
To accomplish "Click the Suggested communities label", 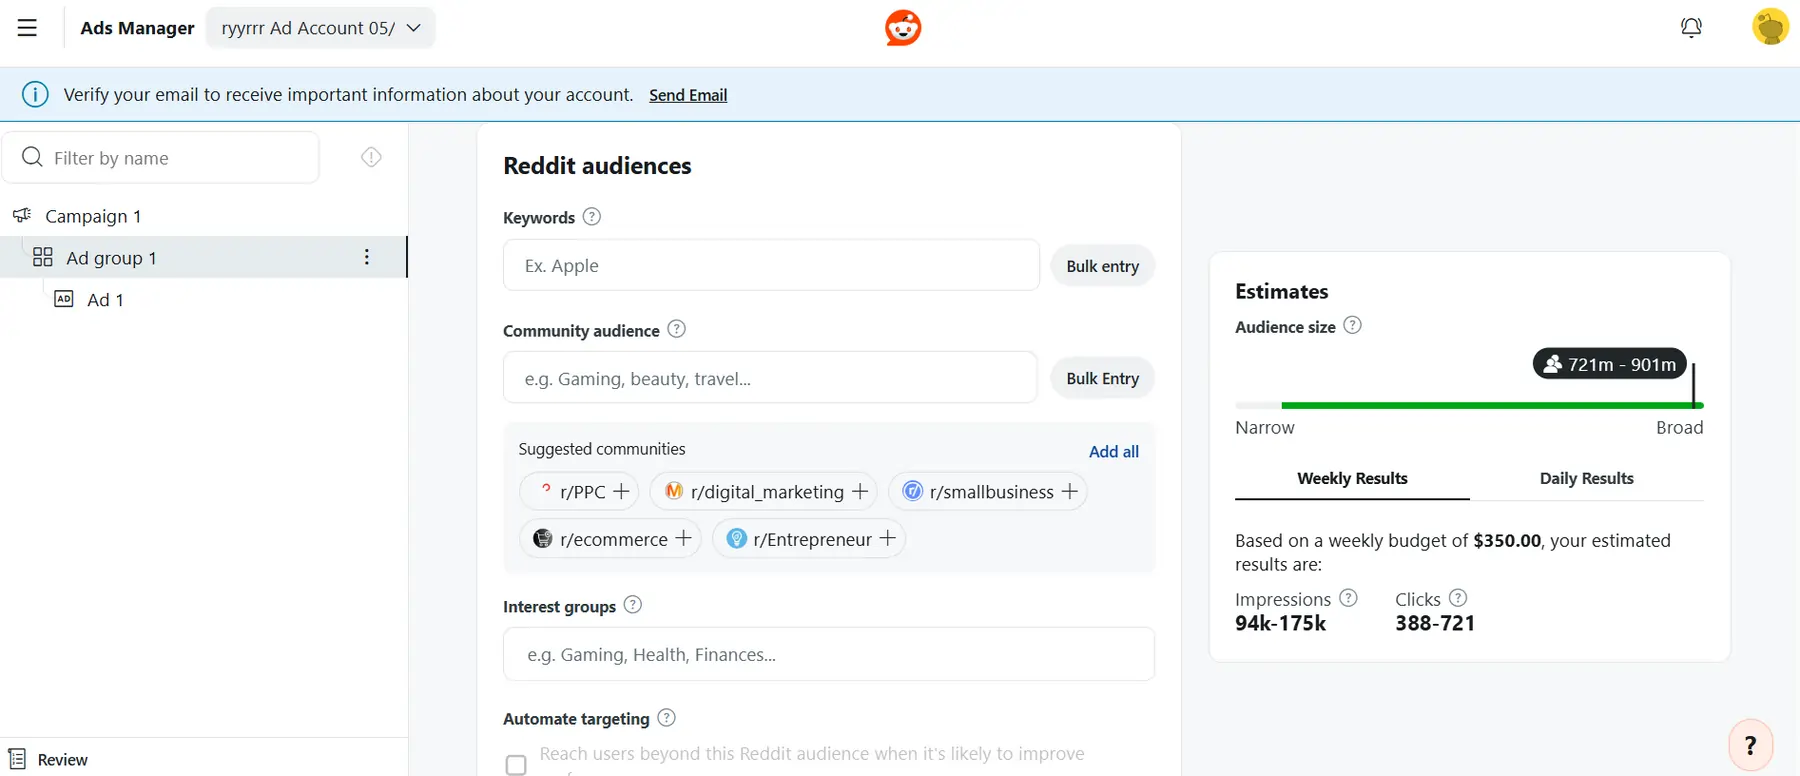I will [602, 449].
